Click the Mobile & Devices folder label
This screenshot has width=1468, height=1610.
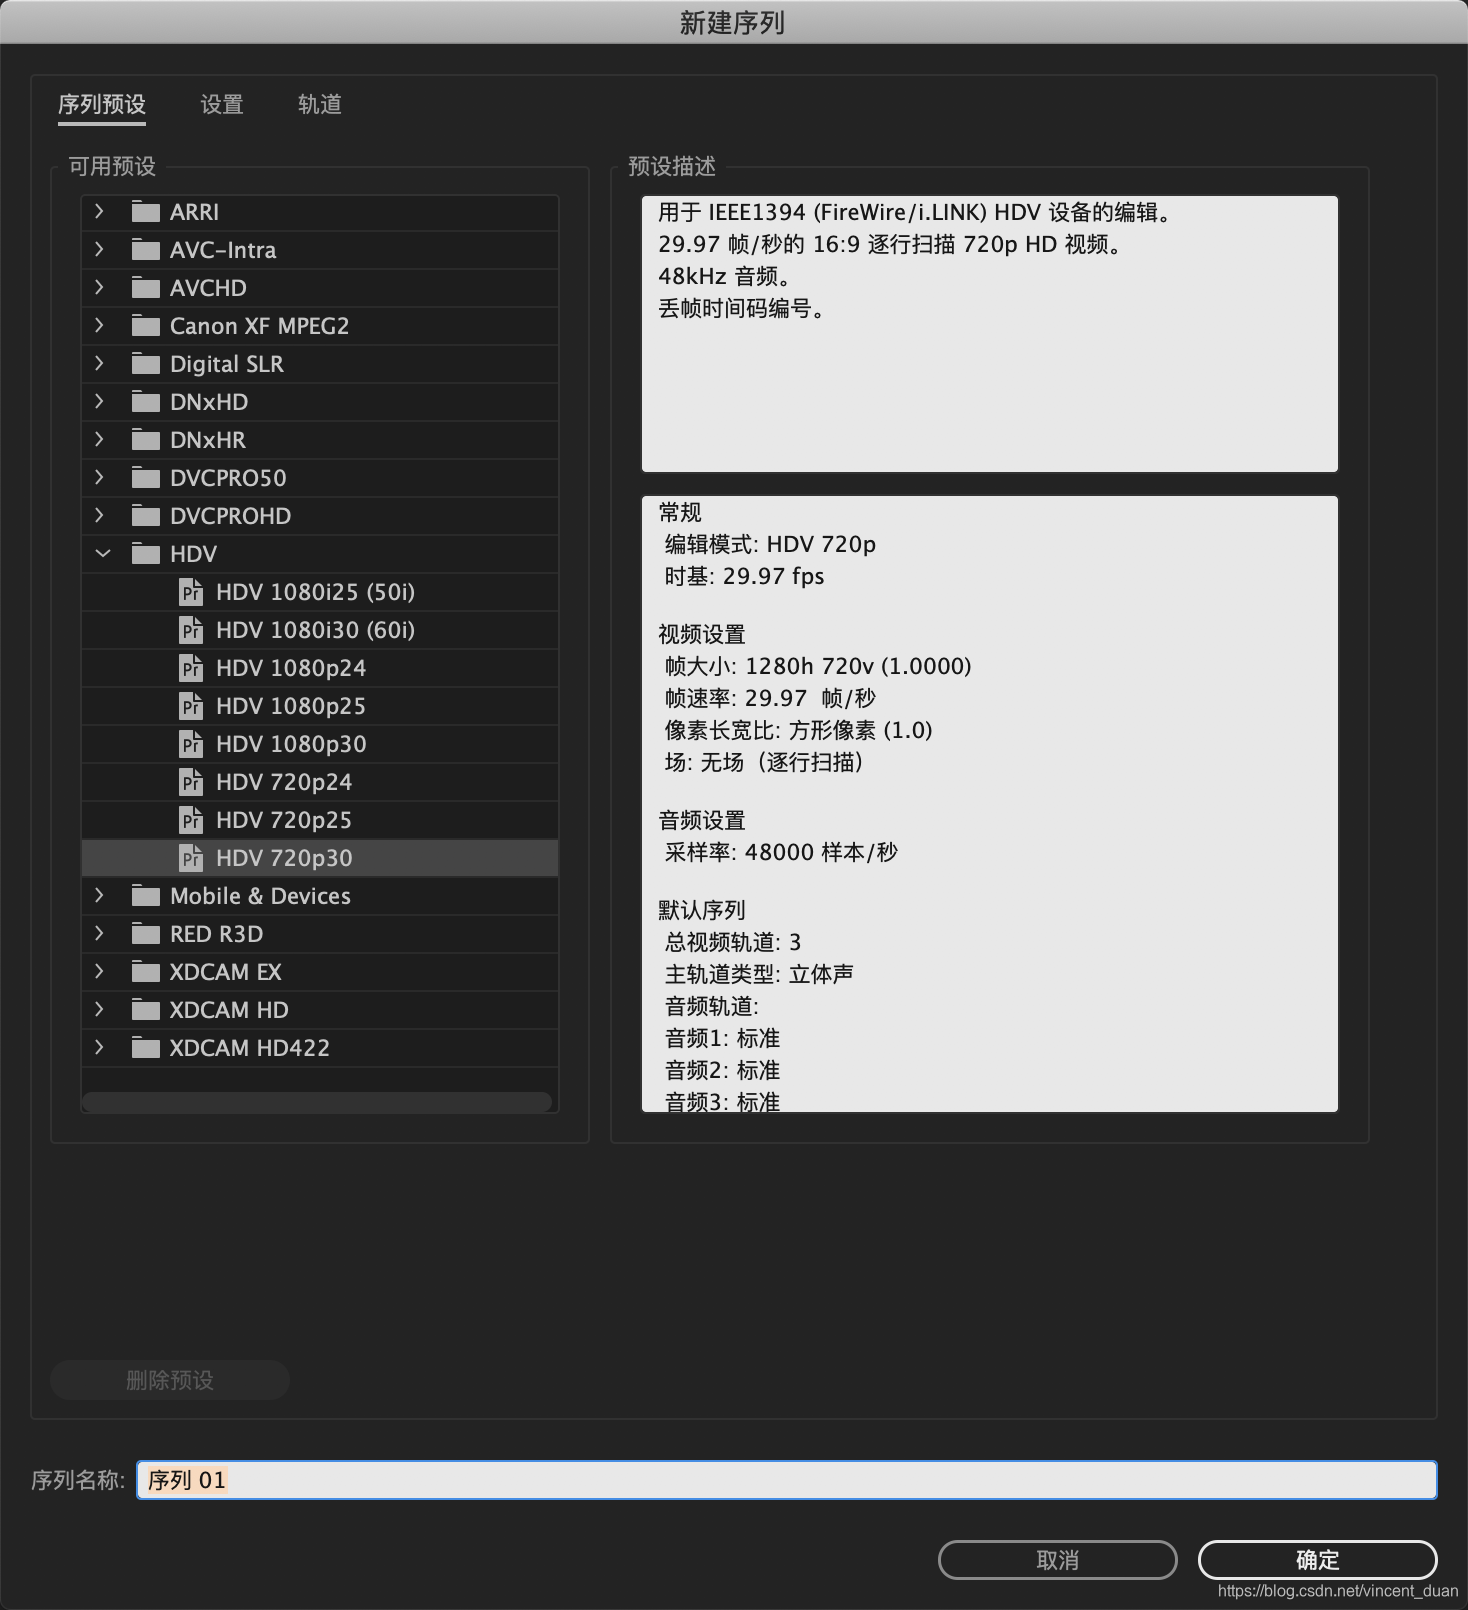260,896
